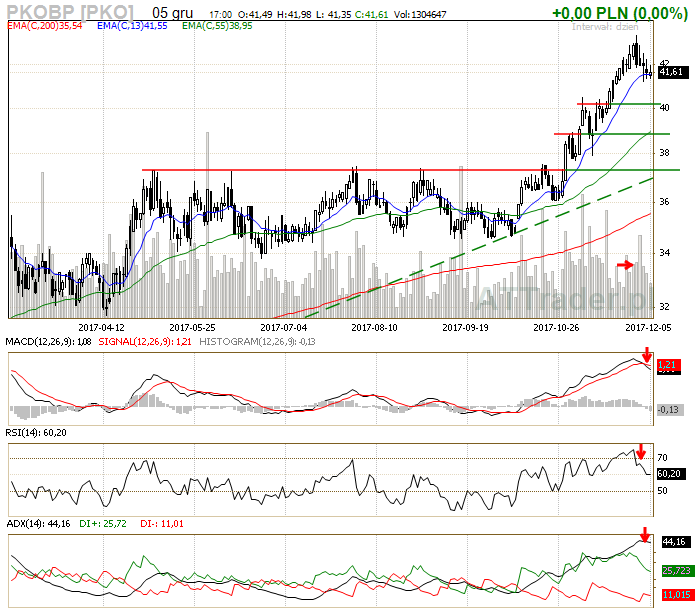Click the current price tag 41,61

click(674, 72)
